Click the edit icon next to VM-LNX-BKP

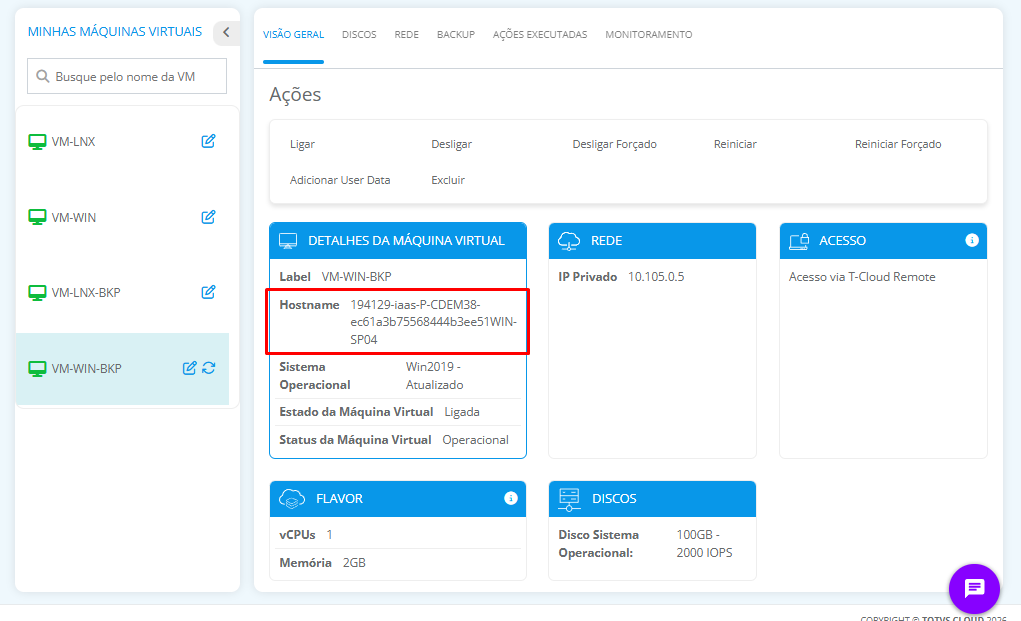(x=208, y=292)
